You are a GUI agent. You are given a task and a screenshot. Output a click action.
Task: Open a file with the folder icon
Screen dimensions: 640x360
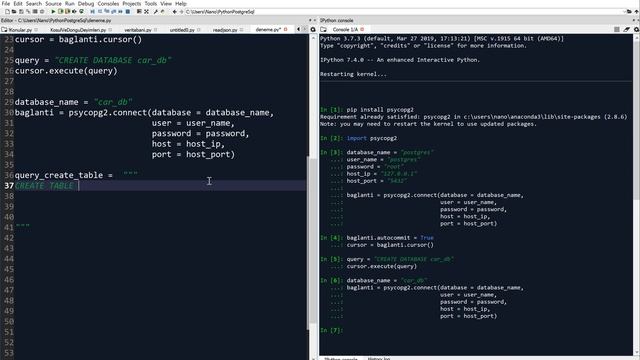(x=13, y=12)
